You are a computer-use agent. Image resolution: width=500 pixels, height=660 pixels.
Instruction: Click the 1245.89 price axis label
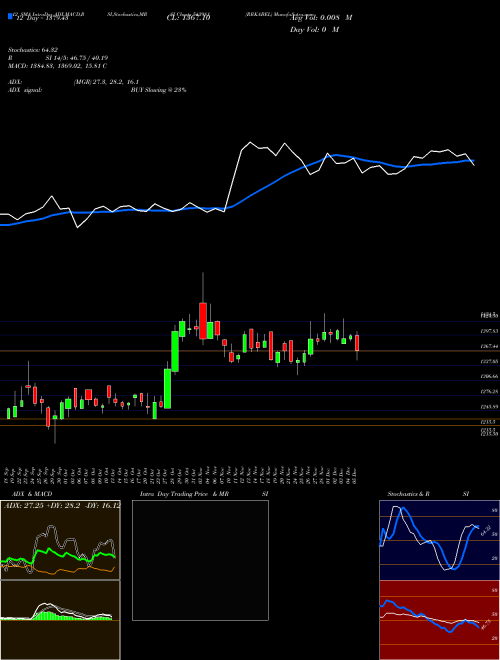point(489,407)
